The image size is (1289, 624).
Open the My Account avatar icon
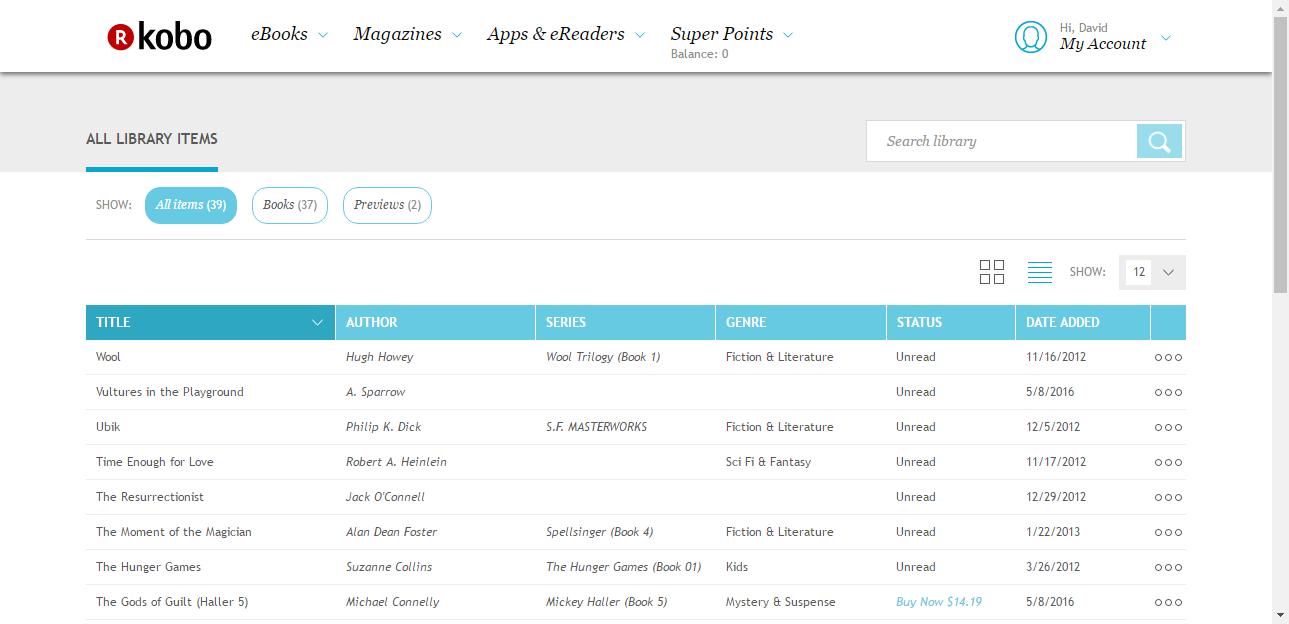[x=1030, y=37]
